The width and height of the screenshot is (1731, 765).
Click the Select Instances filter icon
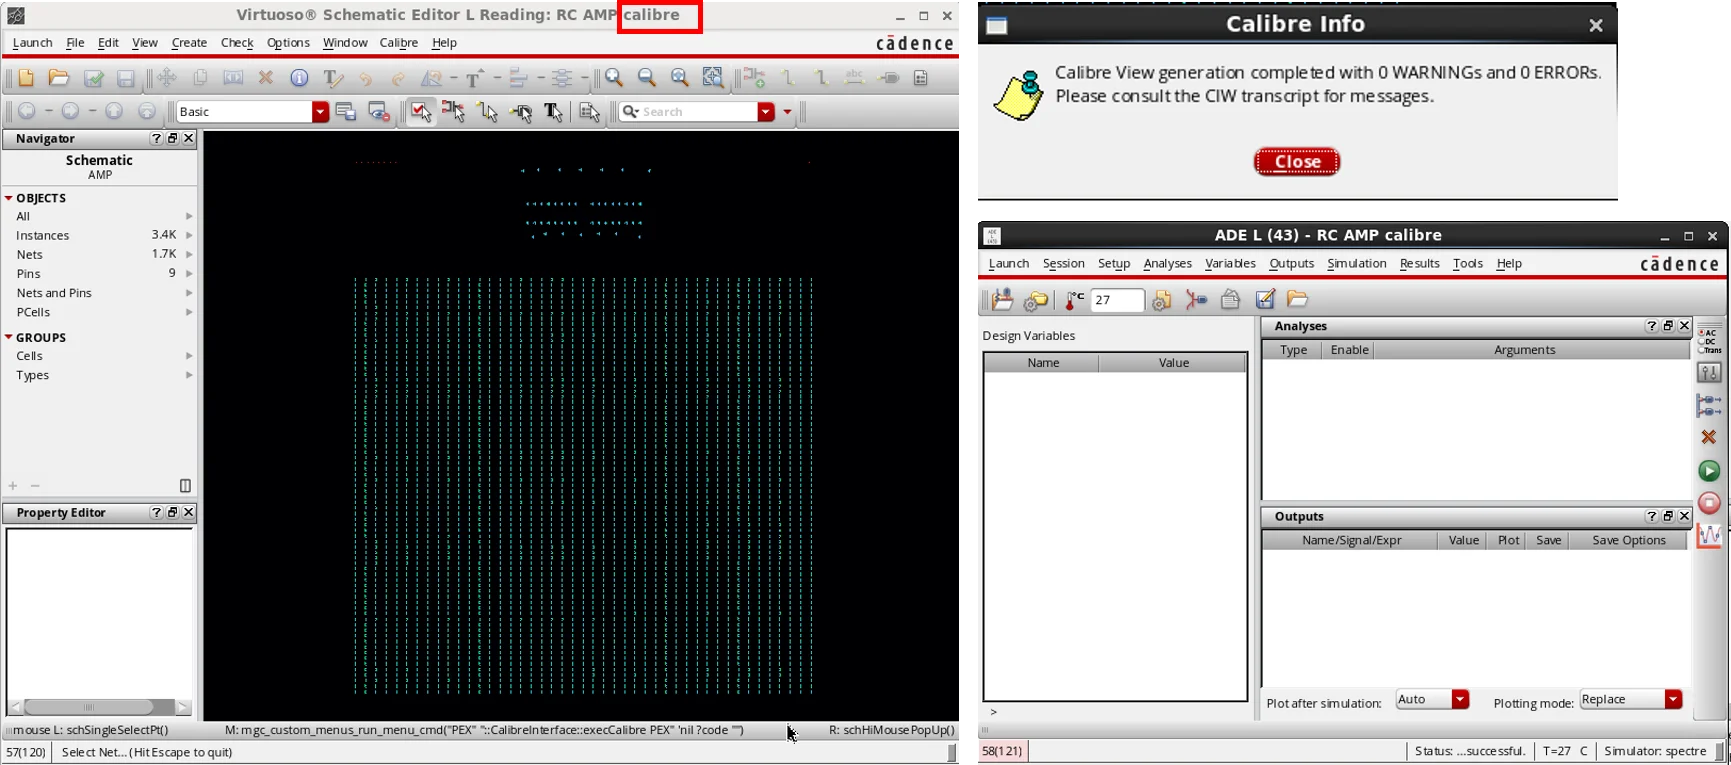pyautogui.click(x=454, y=112)
